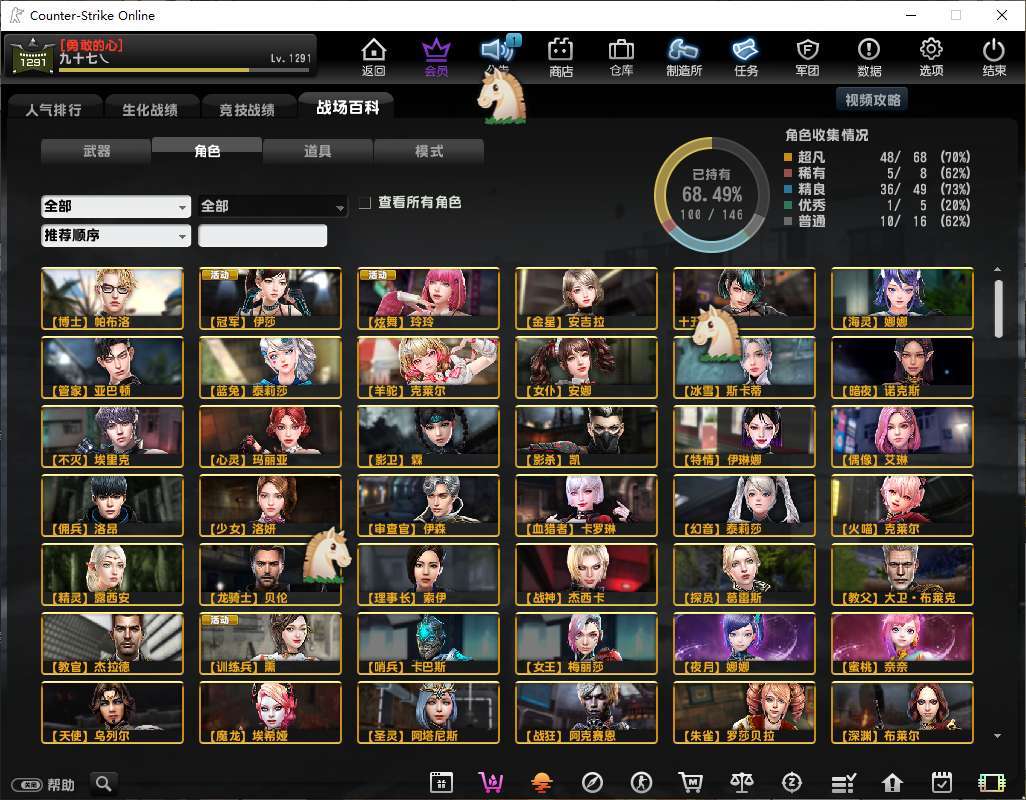Open the 推荐顺序 sort dropdown
1026x800 pixels.
pos(116,236)
